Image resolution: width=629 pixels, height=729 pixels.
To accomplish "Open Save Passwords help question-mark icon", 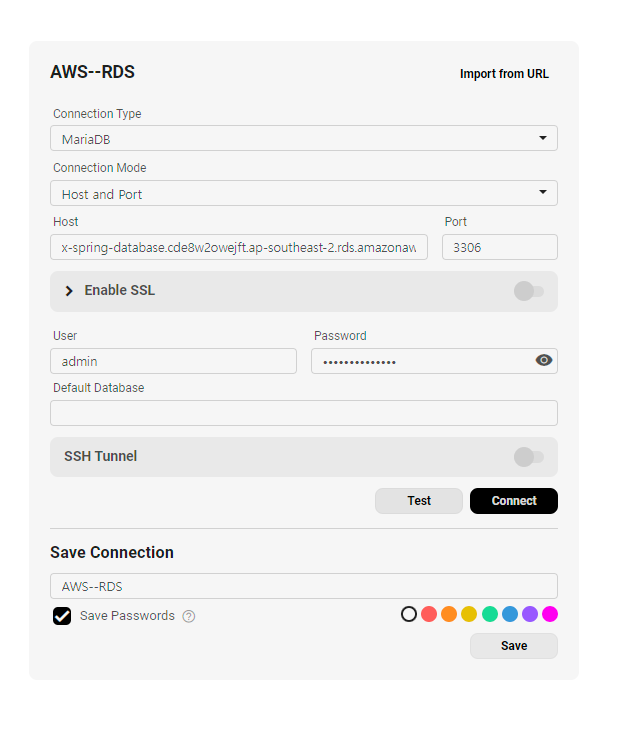I will pyautogui.click(x=189, y=616).
